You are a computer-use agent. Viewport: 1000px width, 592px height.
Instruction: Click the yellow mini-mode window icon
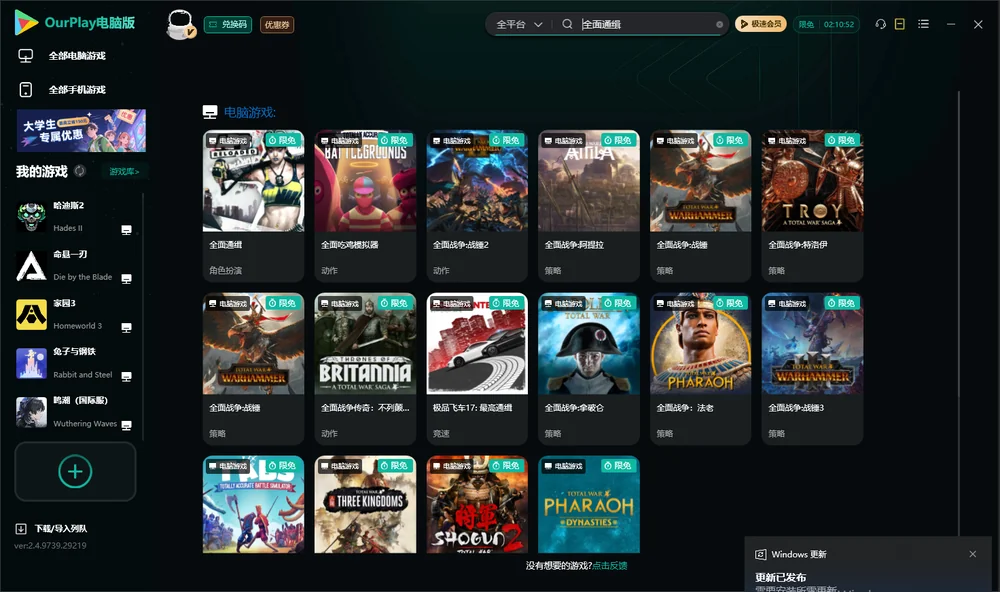[900, 24]
